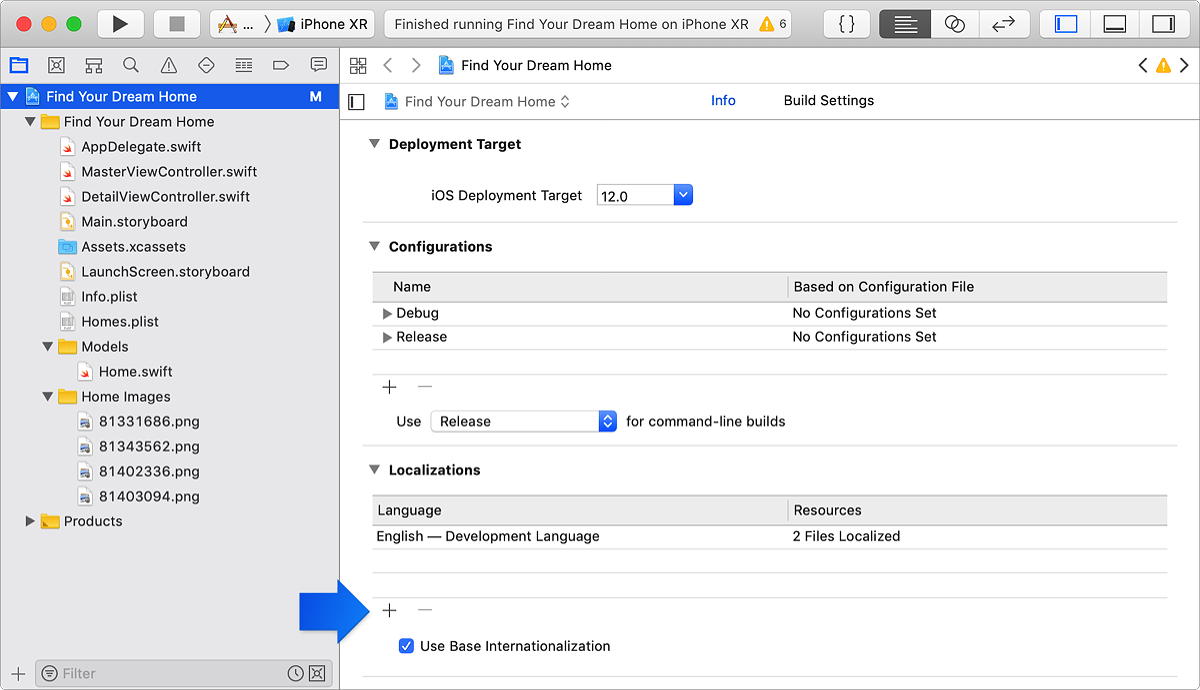
Task: Switch to the Info tab
Action: pyautogui.click(x=723, y=100)
